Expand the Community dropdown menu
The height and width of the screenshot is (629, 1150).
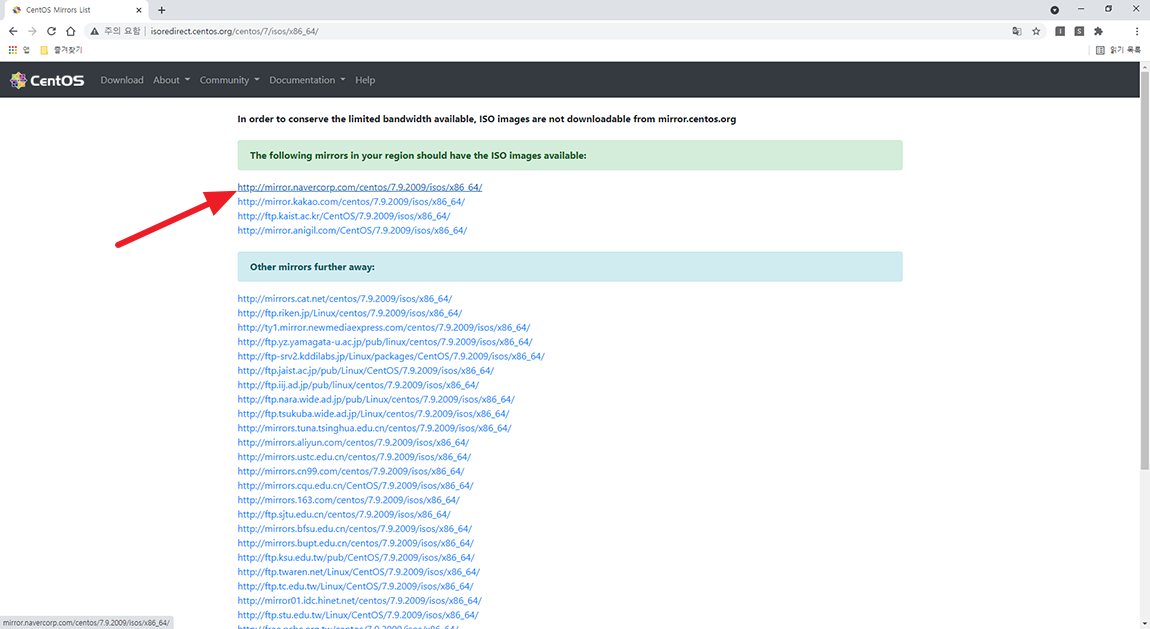(230, 80)
